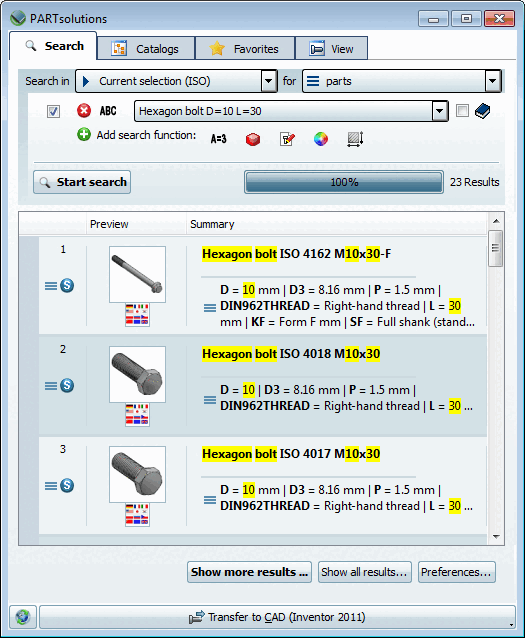This screenshot has height=638, width=525.
Task: Click Transfer to CAD (Inventor 2011)
Action: tap(277, 617)
